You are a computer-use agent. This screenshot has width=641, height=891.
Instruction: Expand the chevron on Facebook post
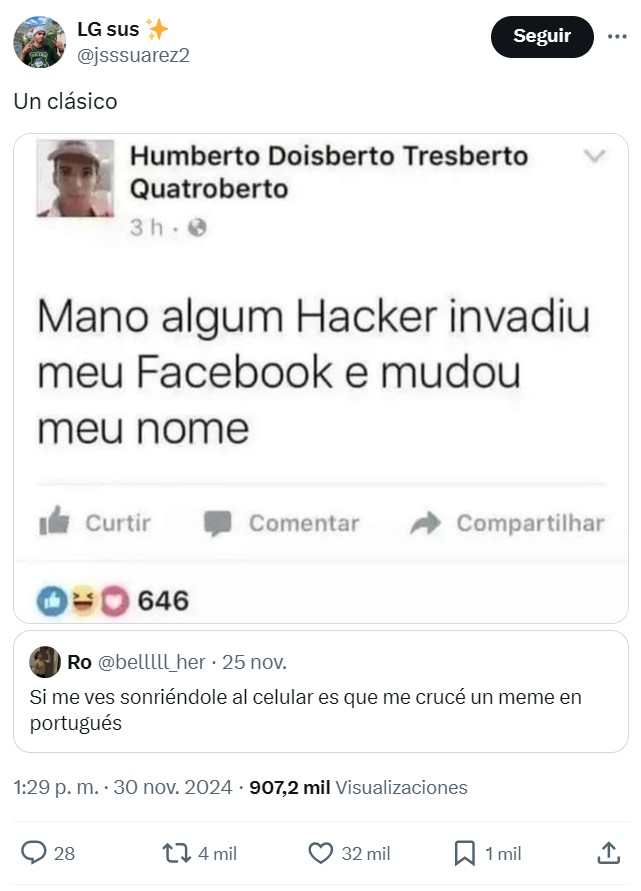[x=595, y=156]
